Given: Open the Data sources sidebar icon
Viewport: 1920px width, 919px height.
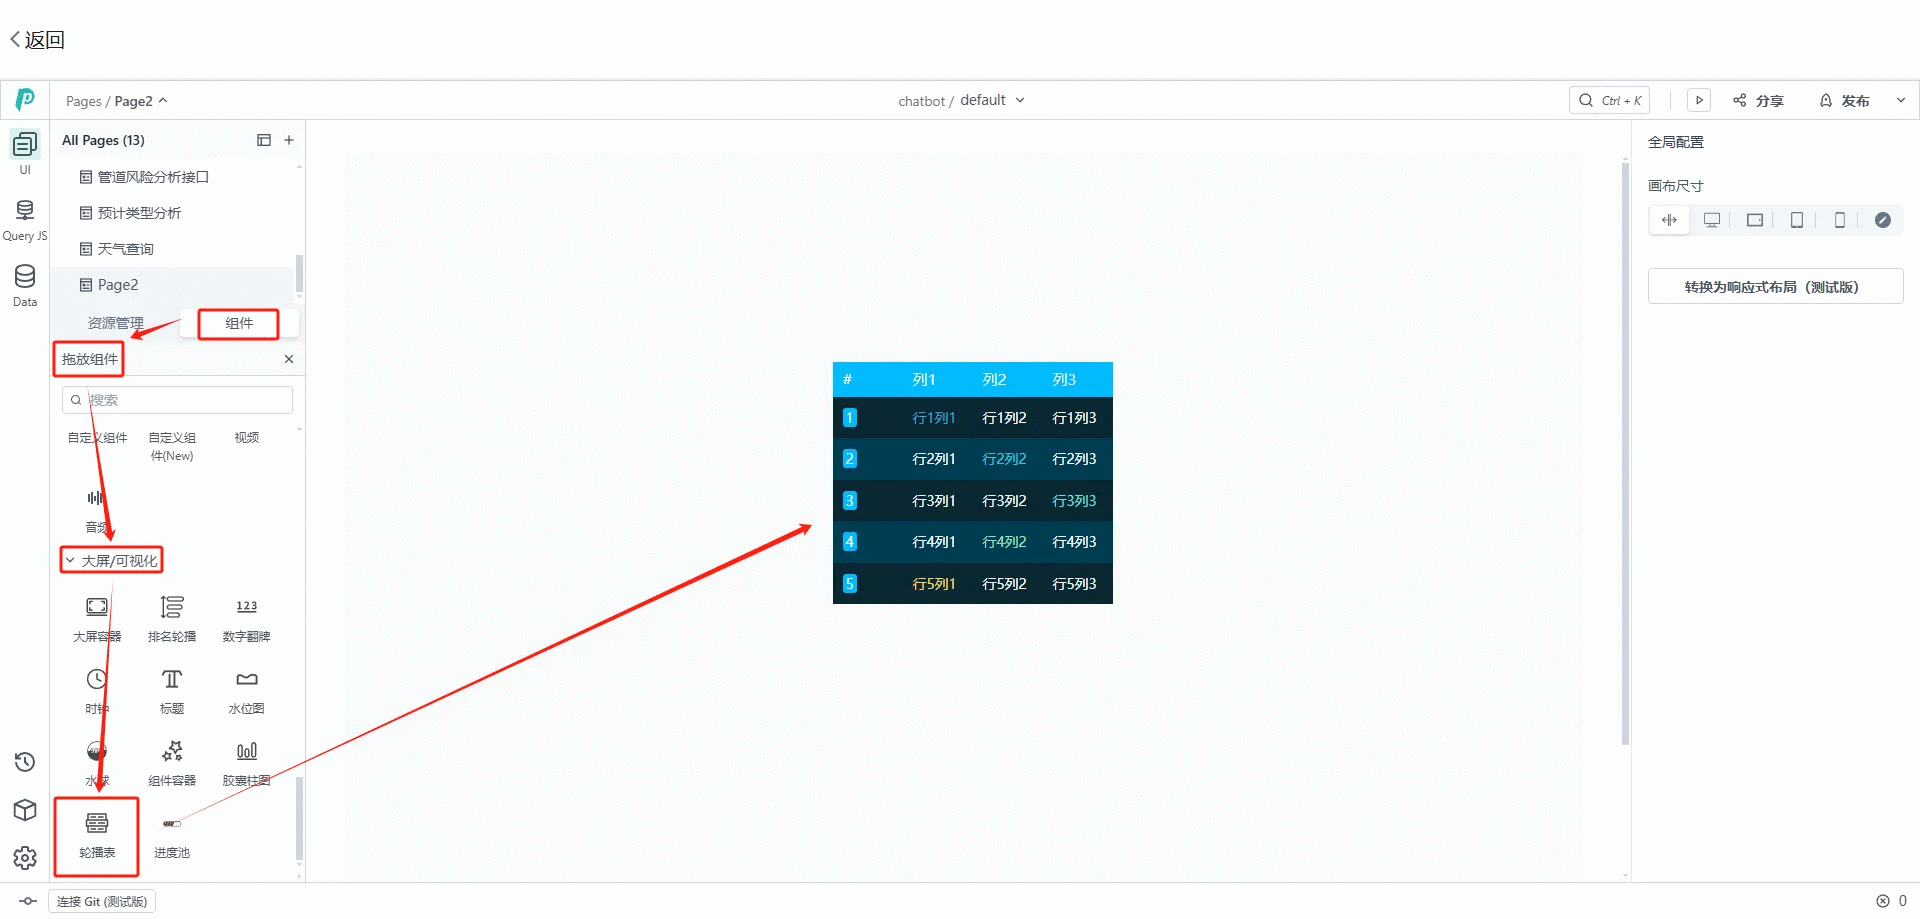Looking at the screenshot, I should (x=25, y=285).
